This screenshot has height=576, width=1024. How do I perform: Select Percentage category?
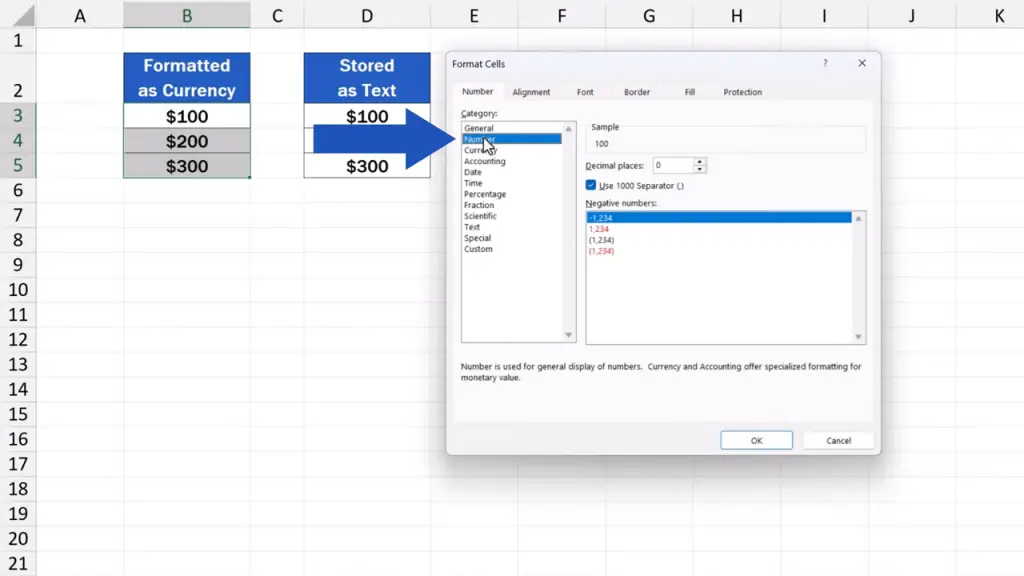(x=485, y=195)
